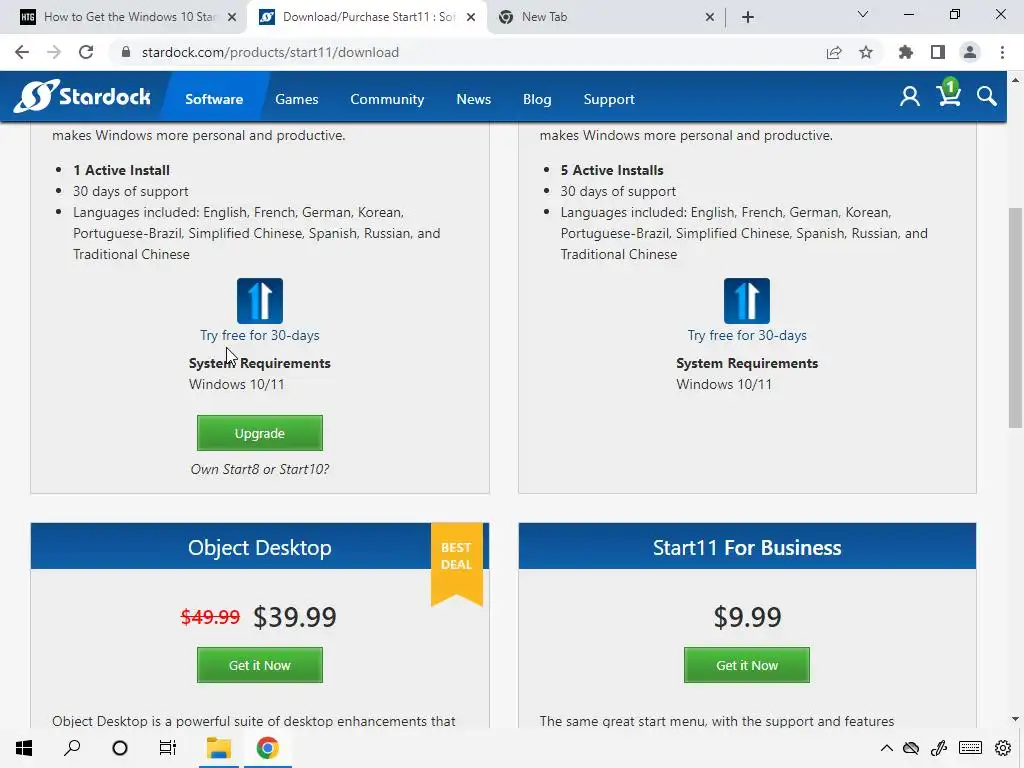The height and width of the screenshot is (768, 1024).
Task: Open the Stardock account user icon
Action: [x=909, y=97]
